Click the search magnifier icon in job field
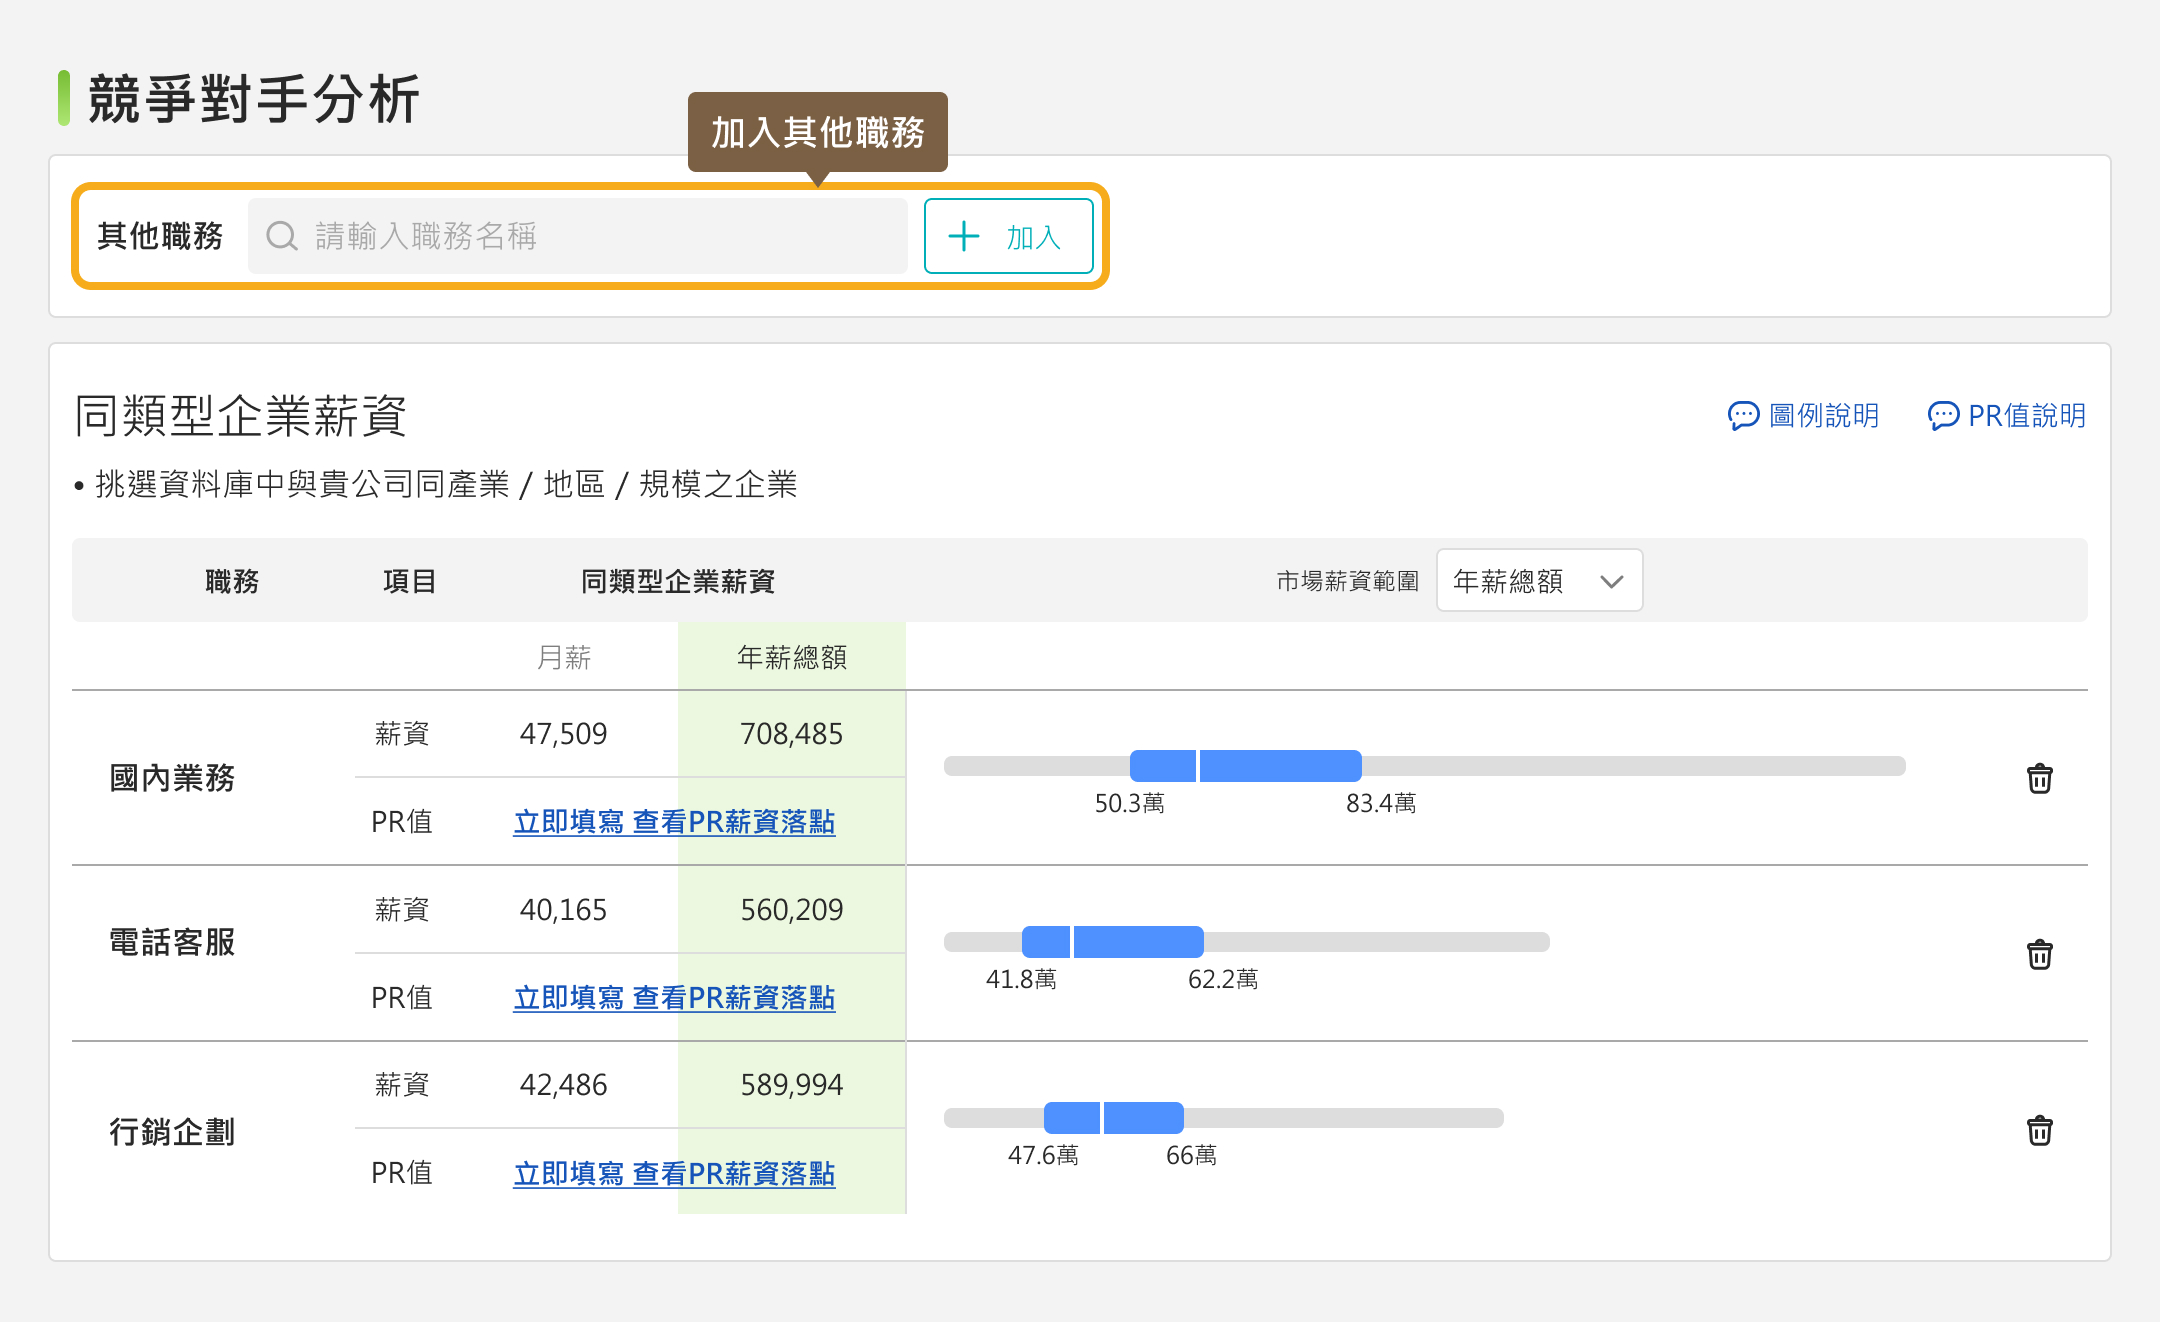Viewport: 2160px width, 1322px height. point(282,236)
